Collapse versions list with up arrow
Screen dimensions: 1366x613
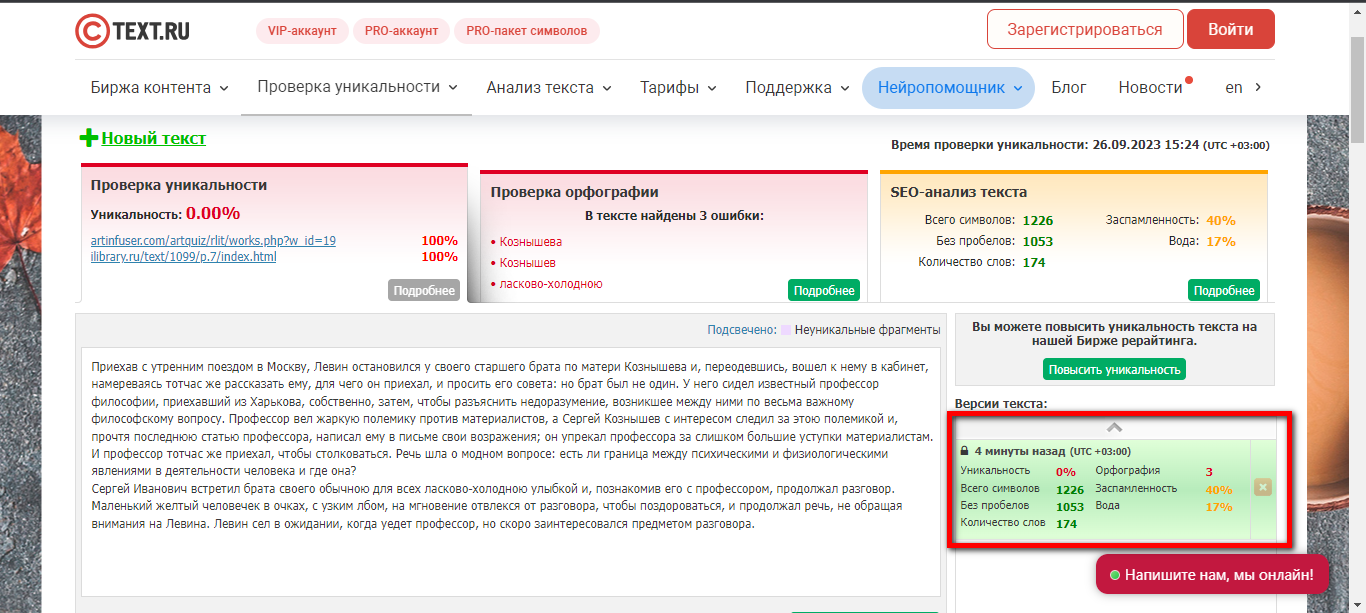tap(1115, 427)
